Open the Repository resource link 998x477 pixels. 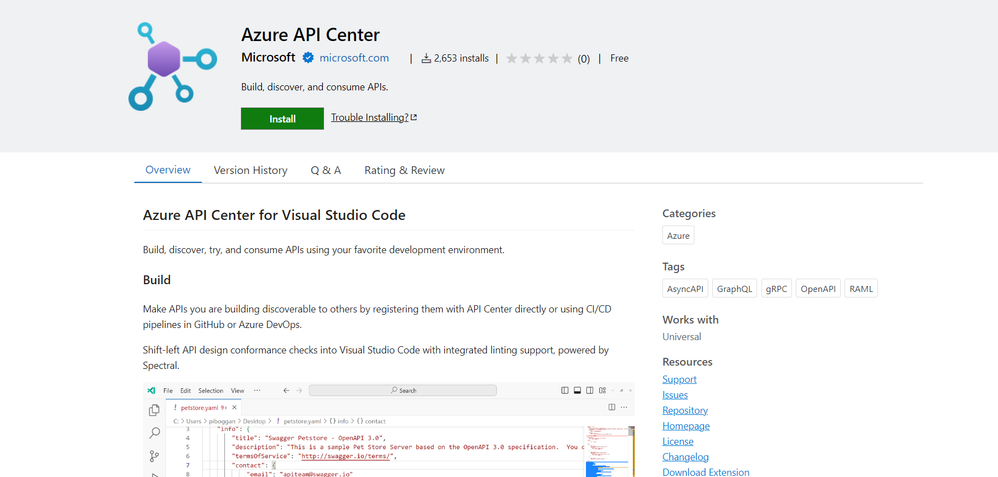click(x=684, y=410)
